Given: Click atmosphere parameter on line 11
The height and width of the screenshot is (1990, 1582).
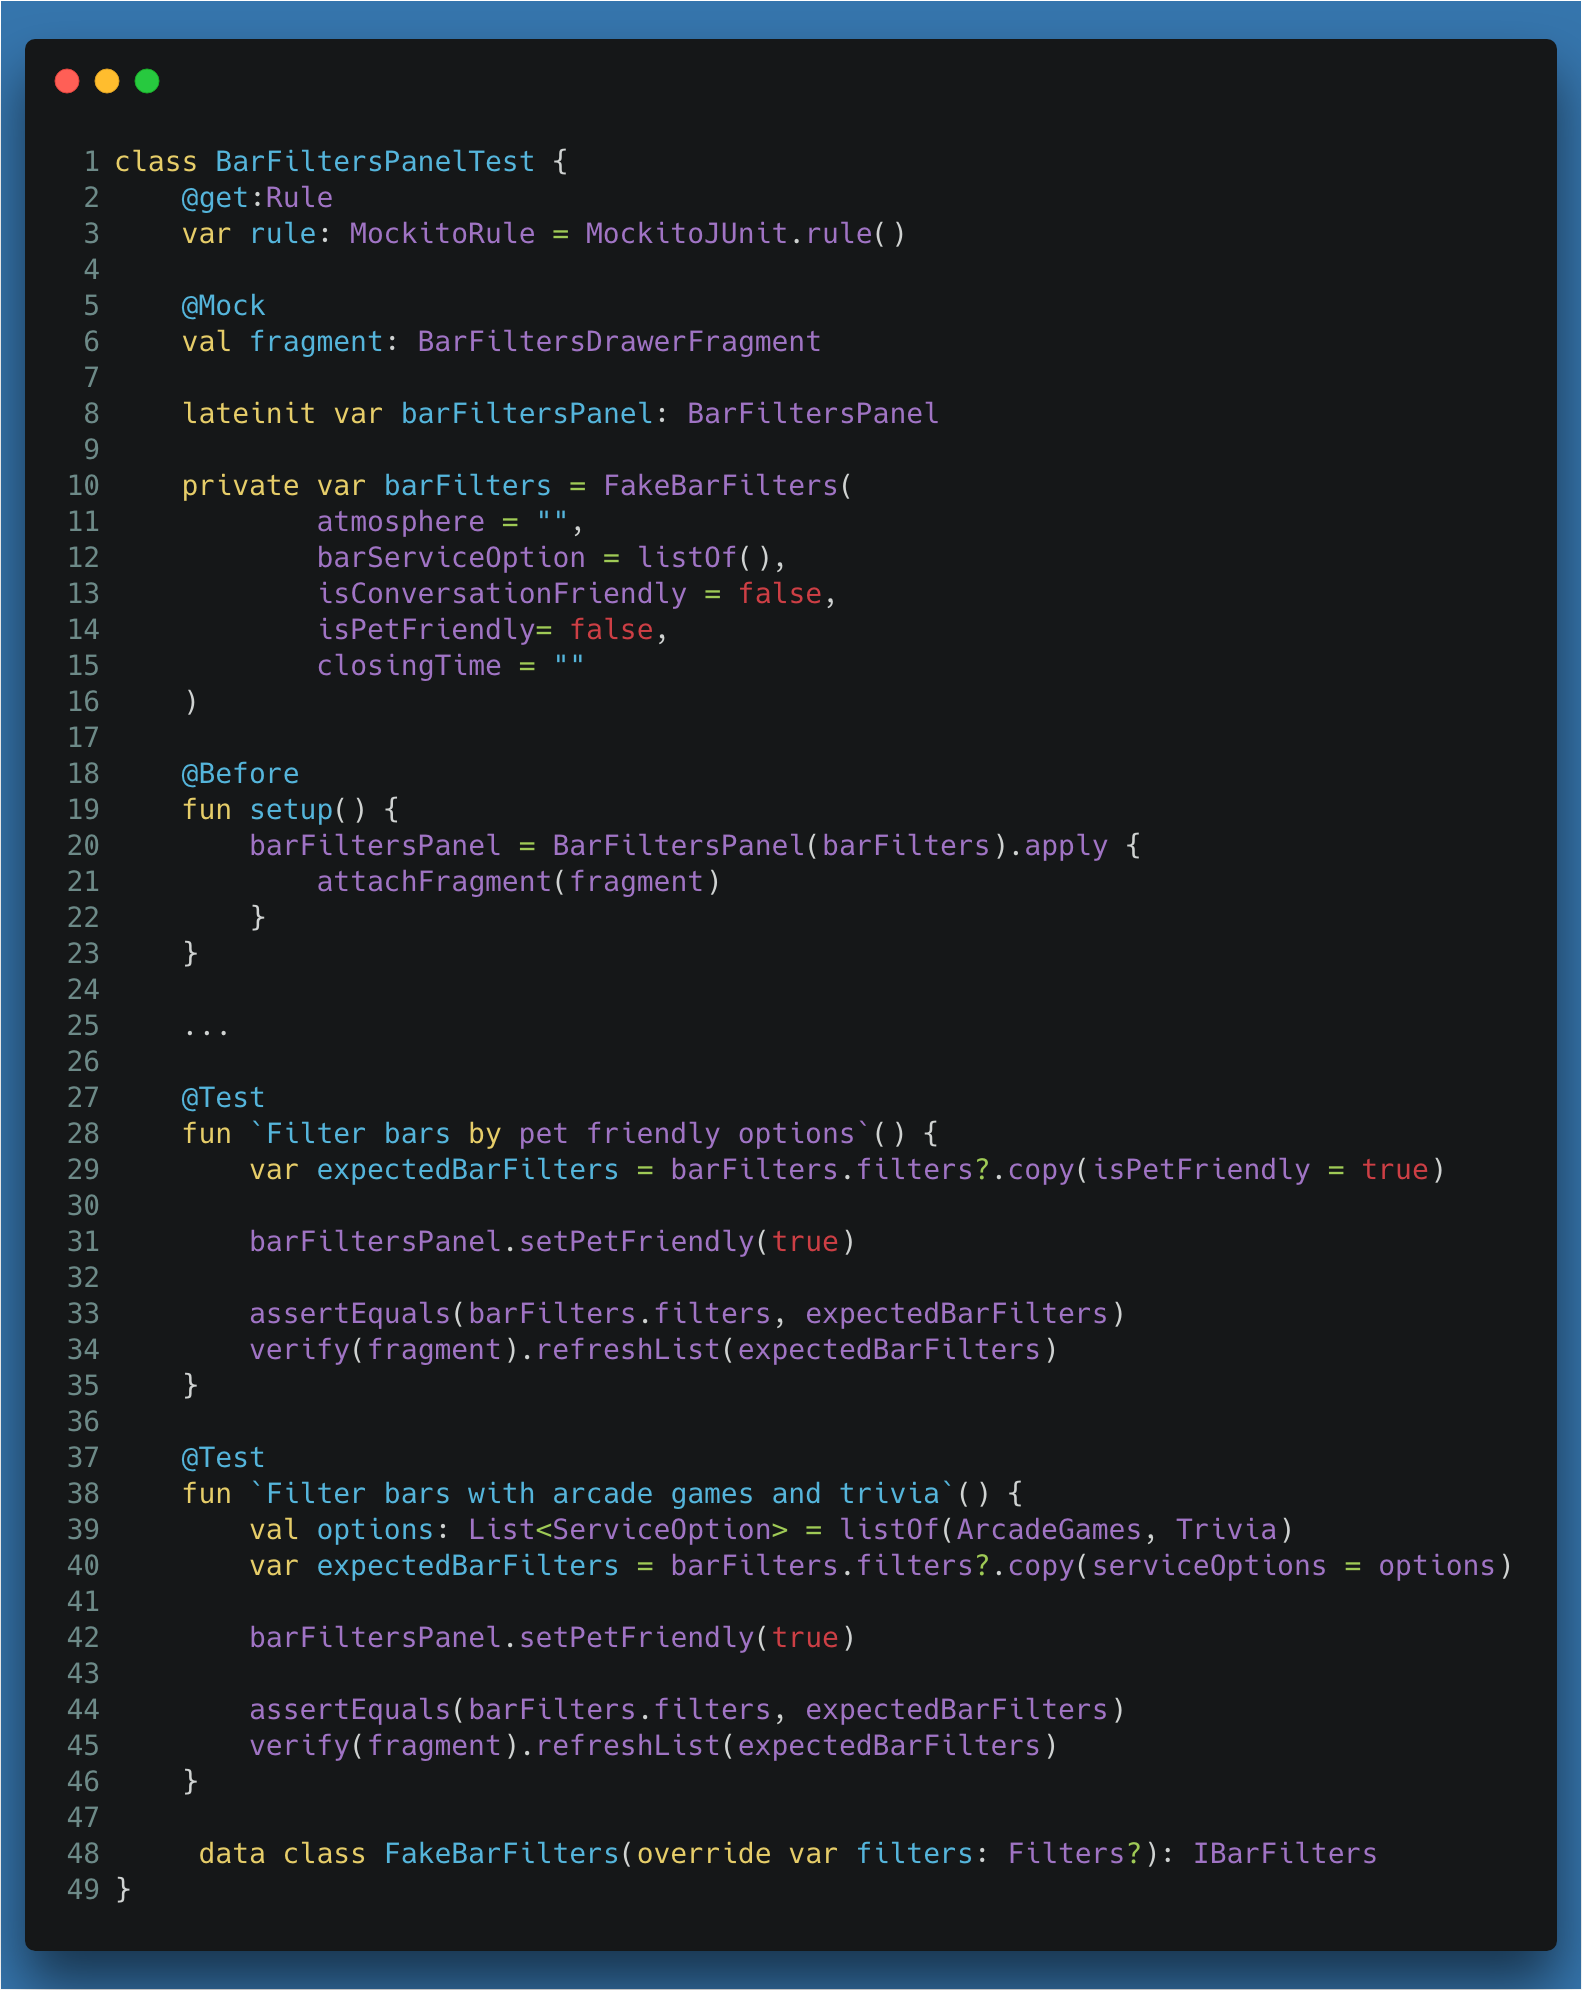Looking at the screenshot, I should click(400, 522).
